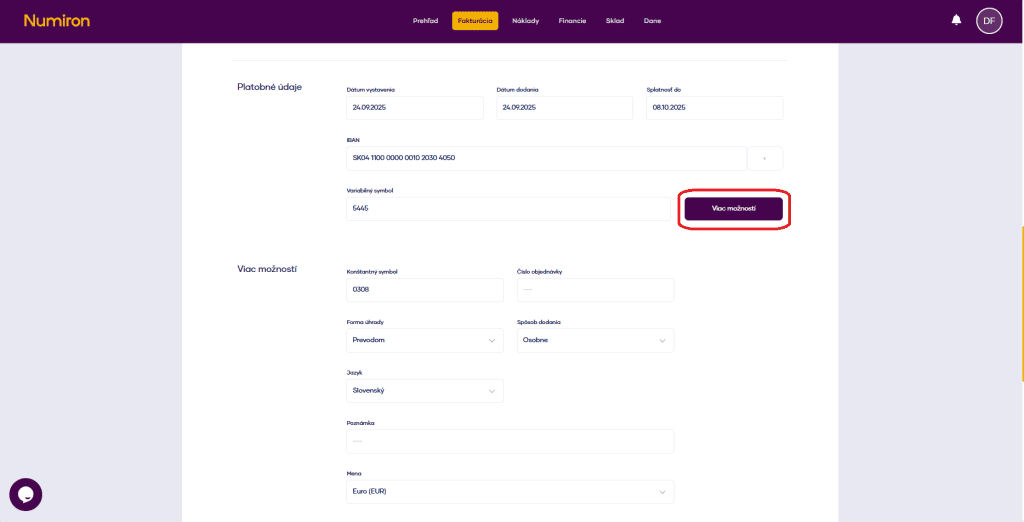Go to the Prehľad tab
The image size is (1024, 522).
tap(426, 21)
